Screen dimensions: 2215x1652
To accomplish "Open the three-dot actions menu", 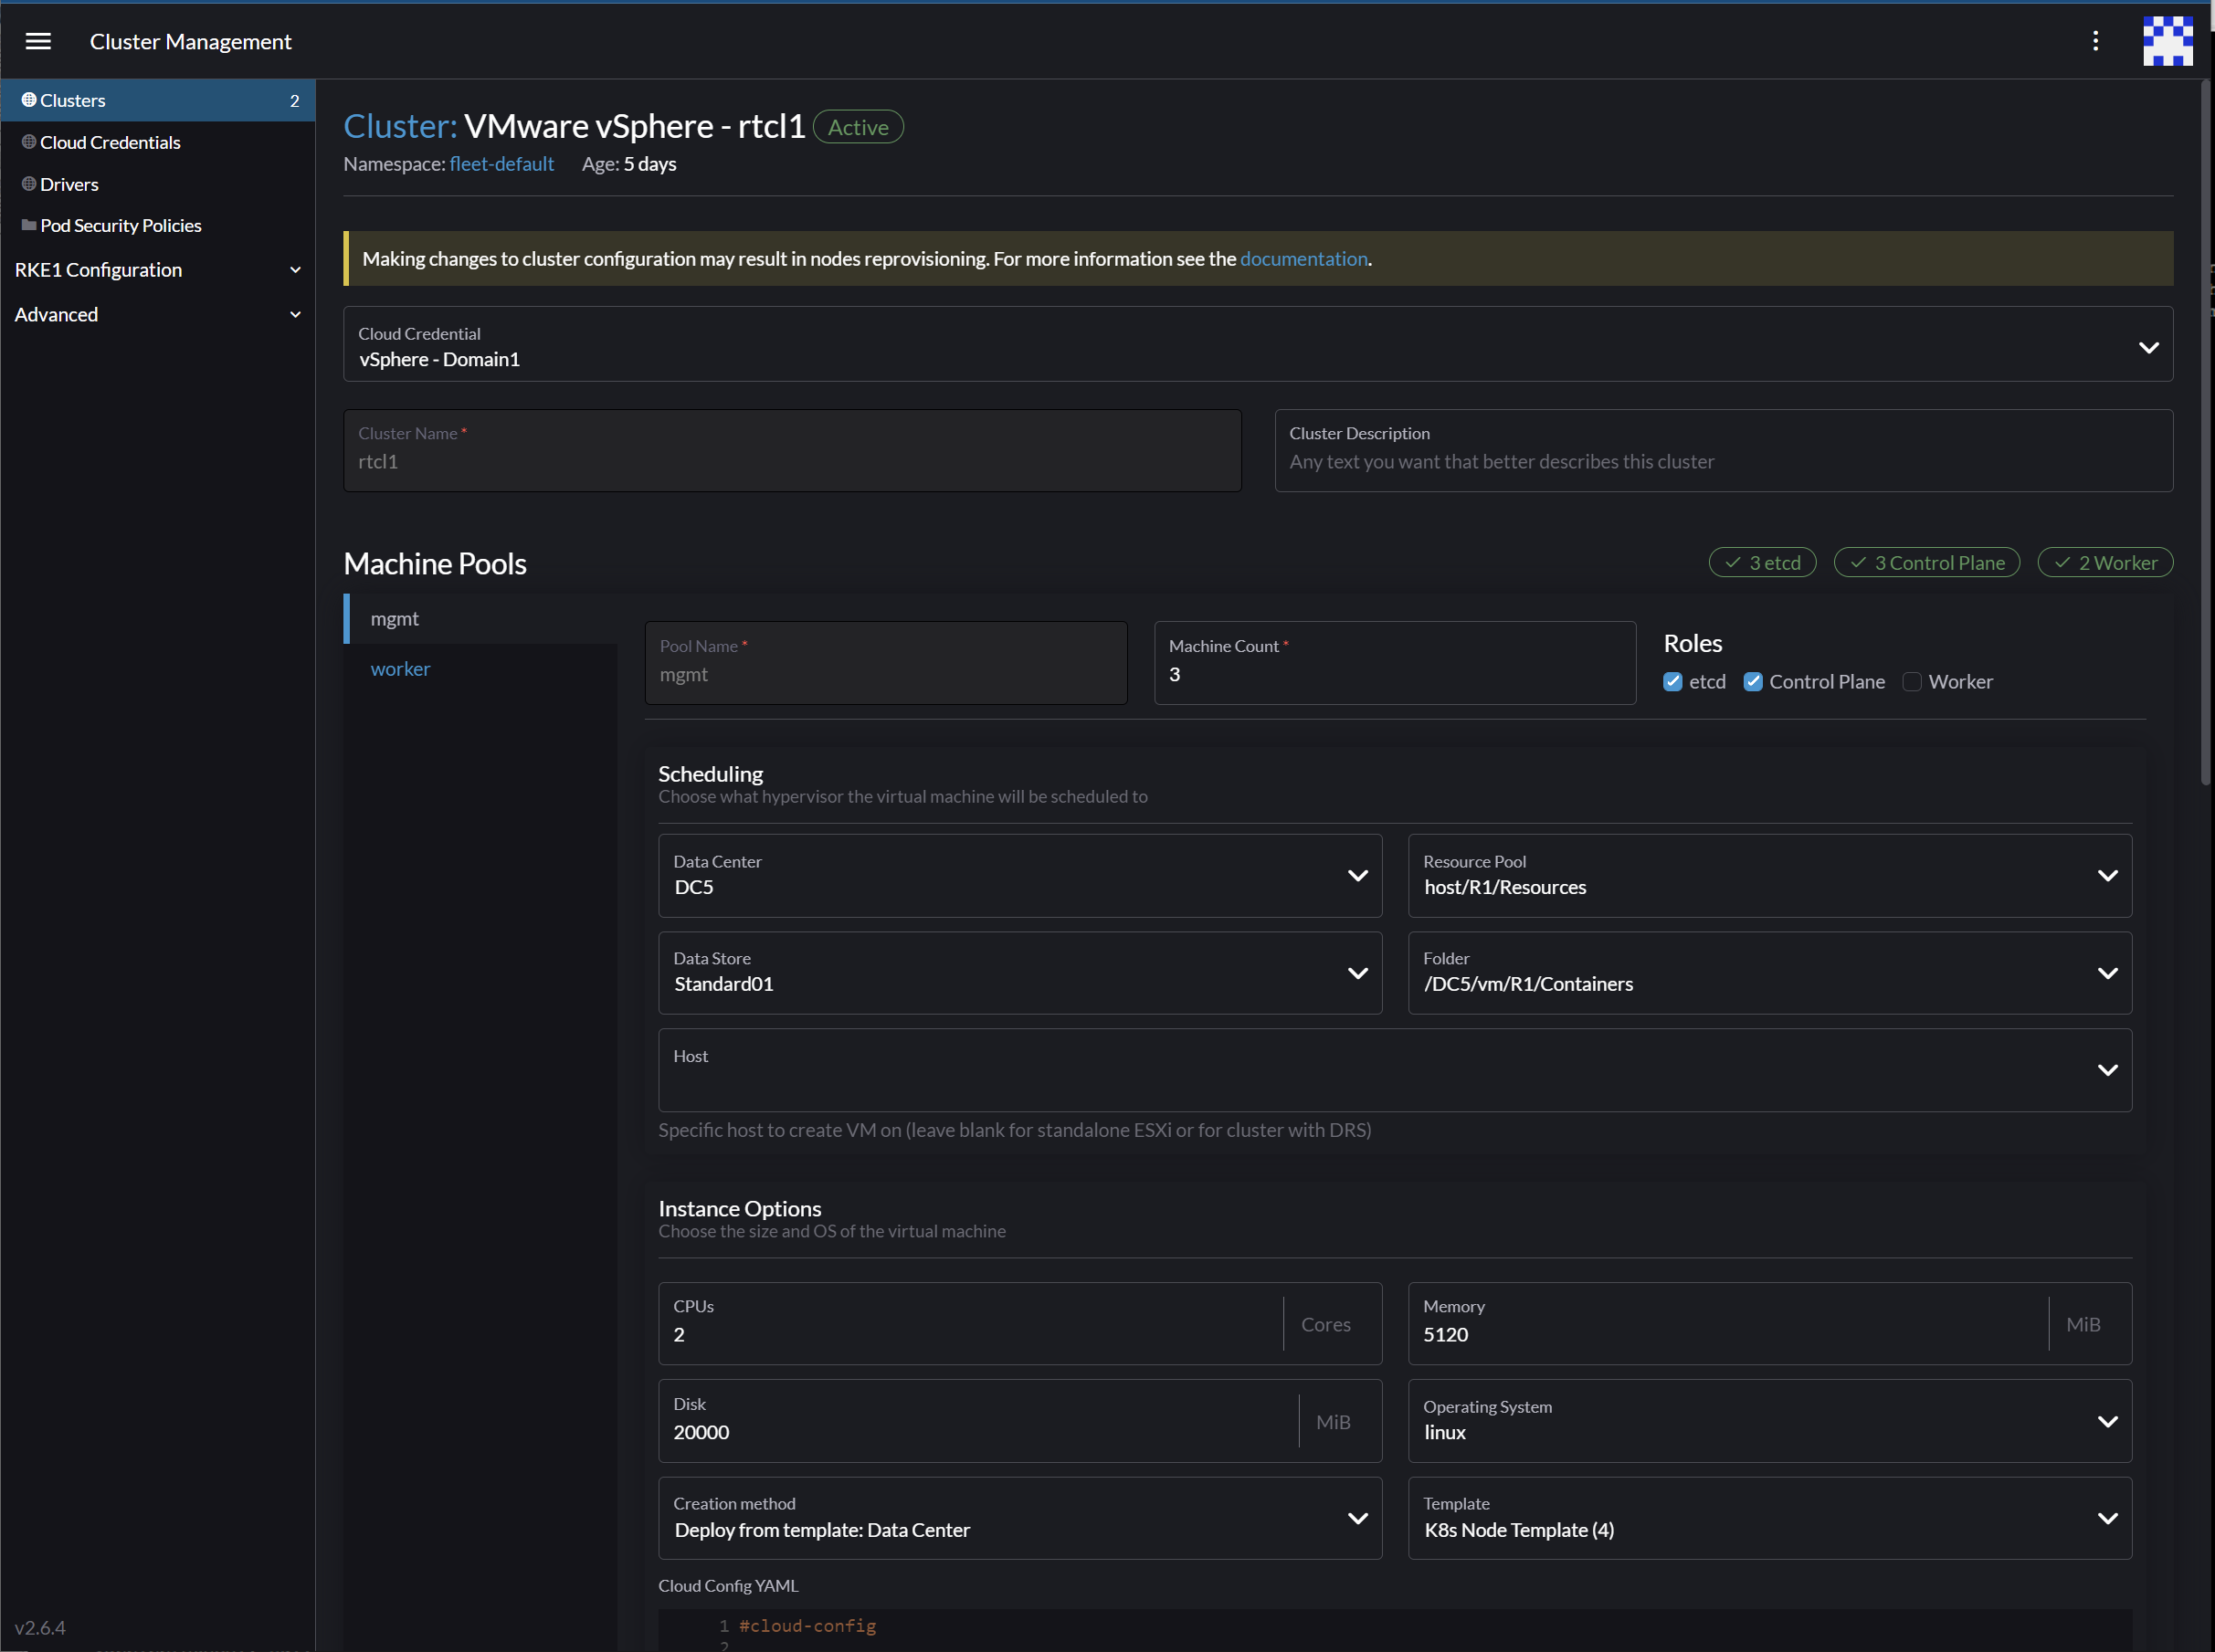I will (2095, 41).
